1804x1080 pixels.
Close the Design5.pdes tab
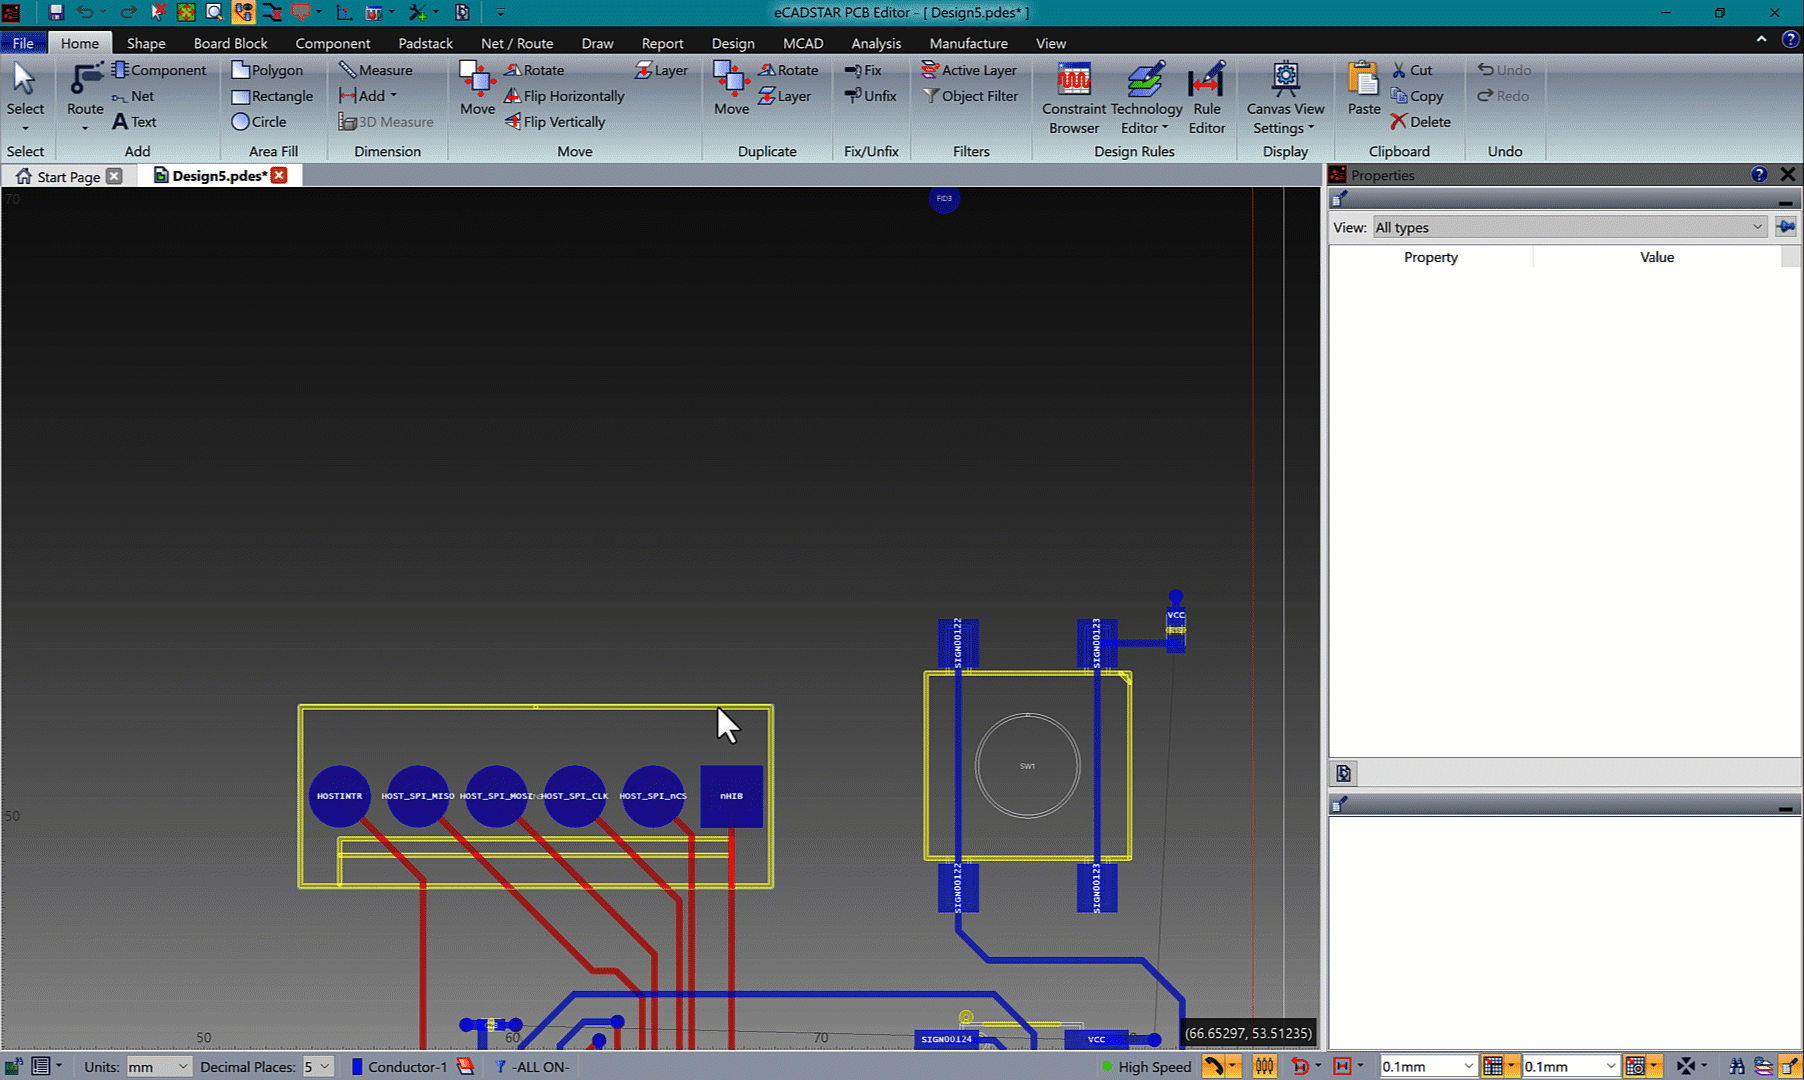pyautogui.click(x=279, y=175)
